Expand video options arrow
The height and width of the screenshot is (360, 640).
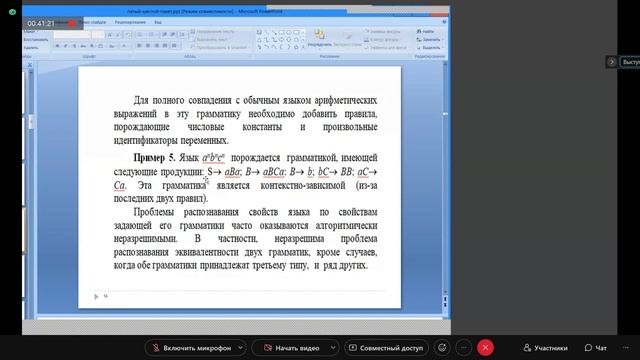pyautogui.click(x=333, y=348)
